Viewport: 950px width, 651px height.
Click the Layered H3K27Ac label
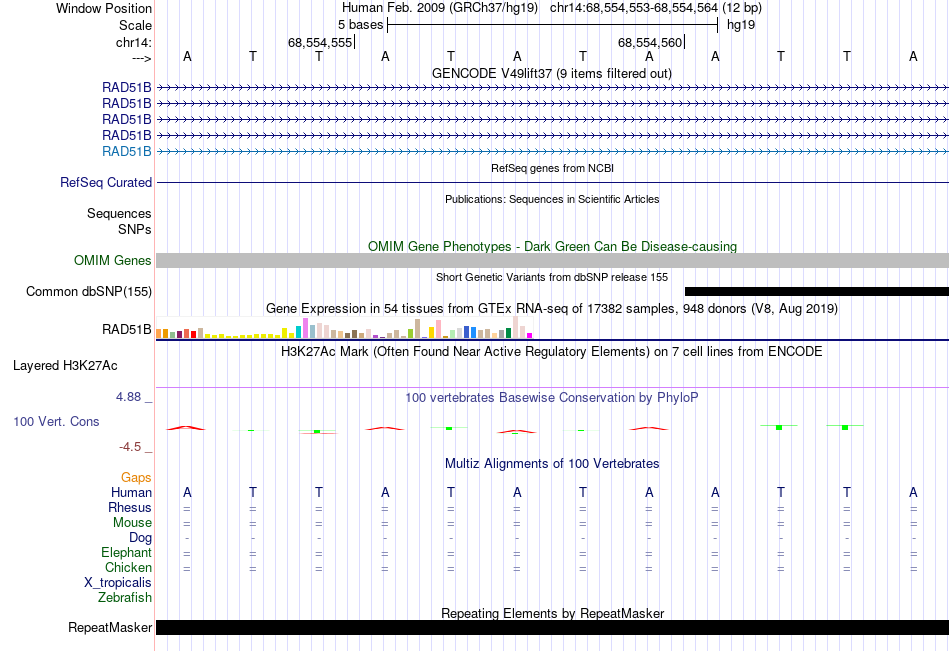pos(65,366)
